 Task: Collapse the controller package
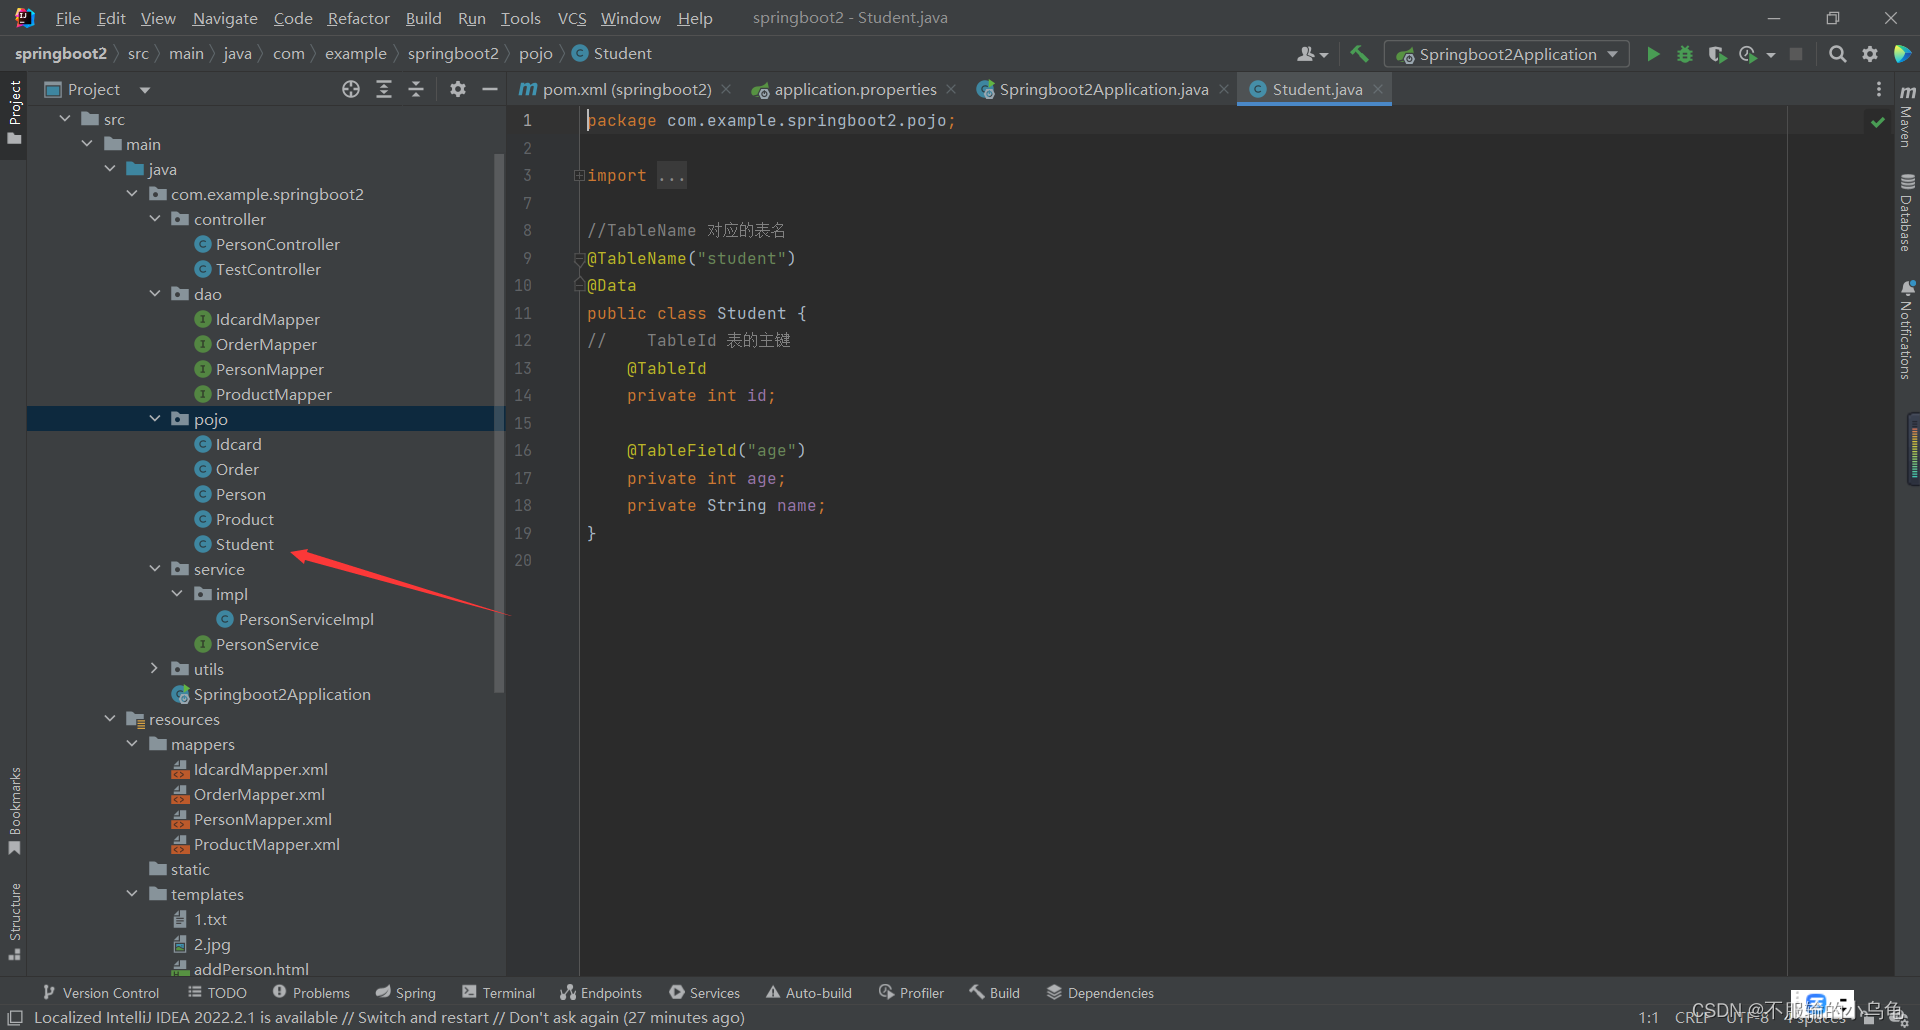pos(155,219)
